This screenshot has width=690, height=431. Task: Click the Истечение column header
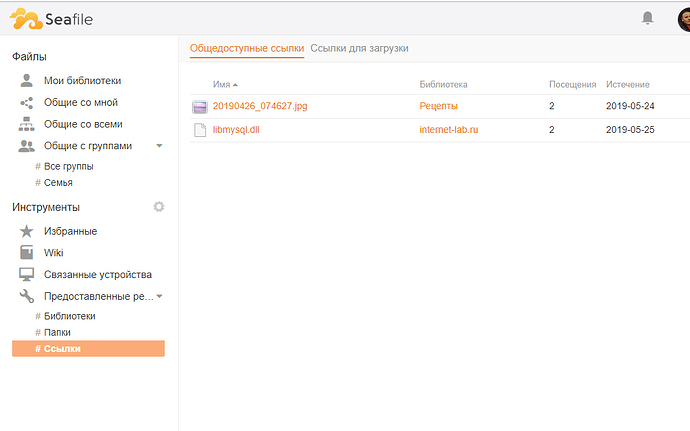click(628, 85)
